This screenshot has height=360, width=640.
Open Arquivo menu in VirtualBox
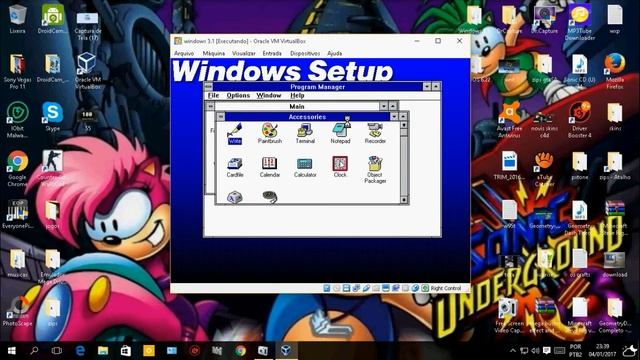point(184,53)
